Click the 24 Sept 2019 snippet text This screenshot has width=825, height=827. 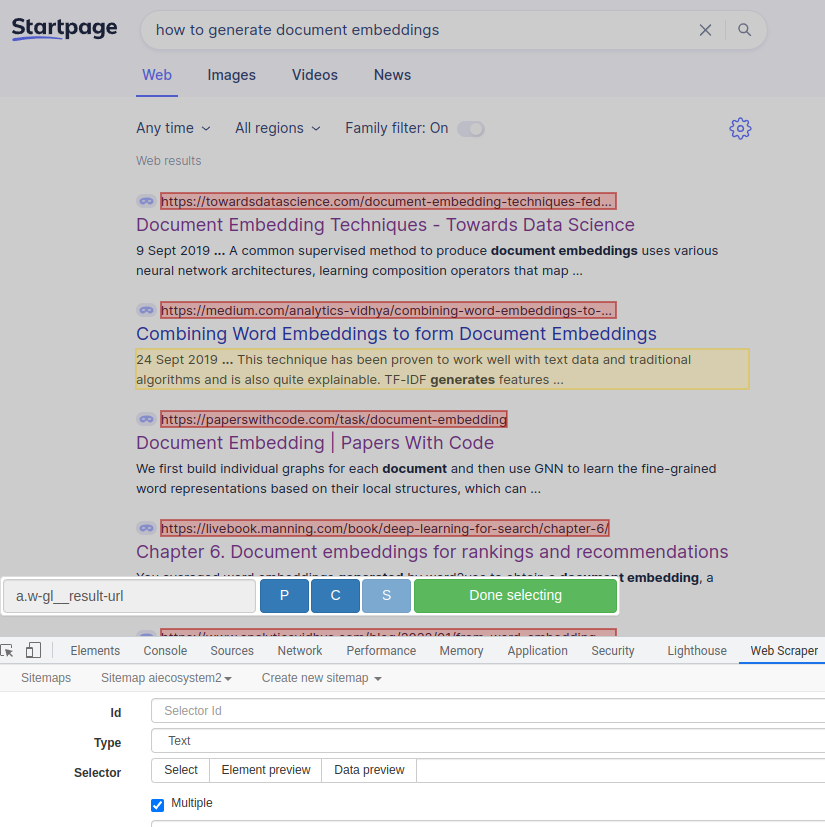[442, 369]
